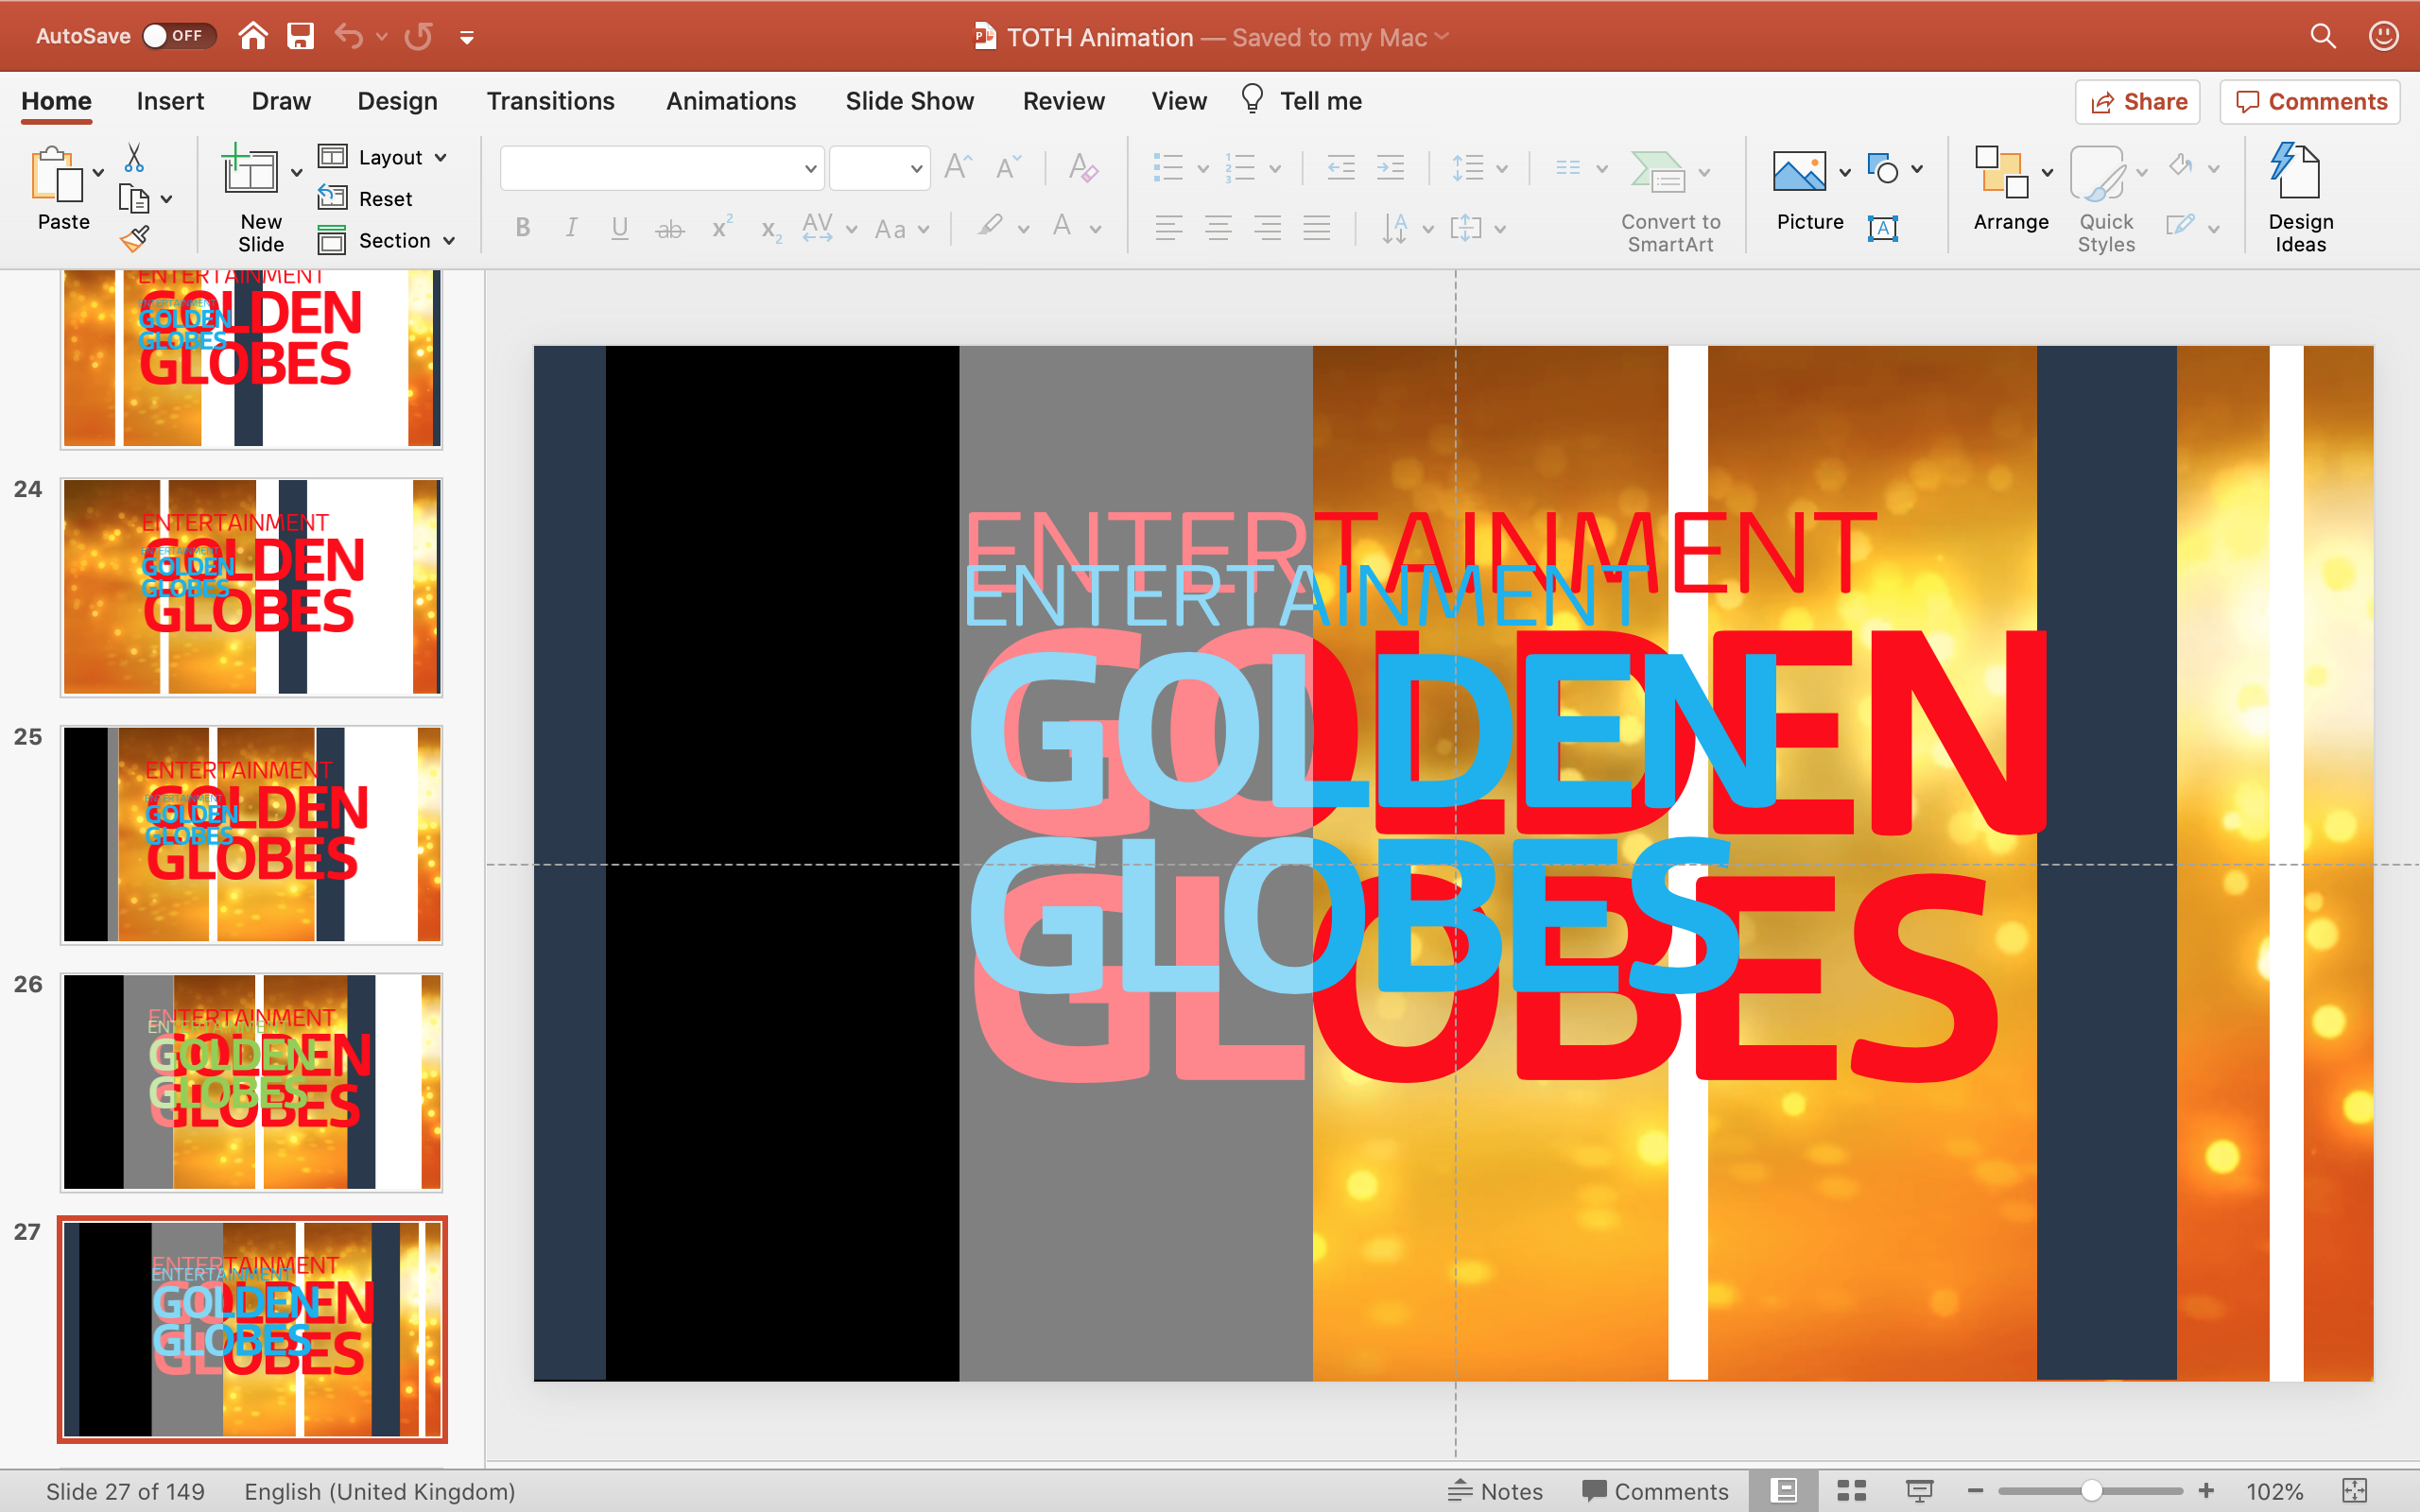Open the font color picker arrow
The height and width of the screenshot is (1512, 2420).
tap(1096, 229)
